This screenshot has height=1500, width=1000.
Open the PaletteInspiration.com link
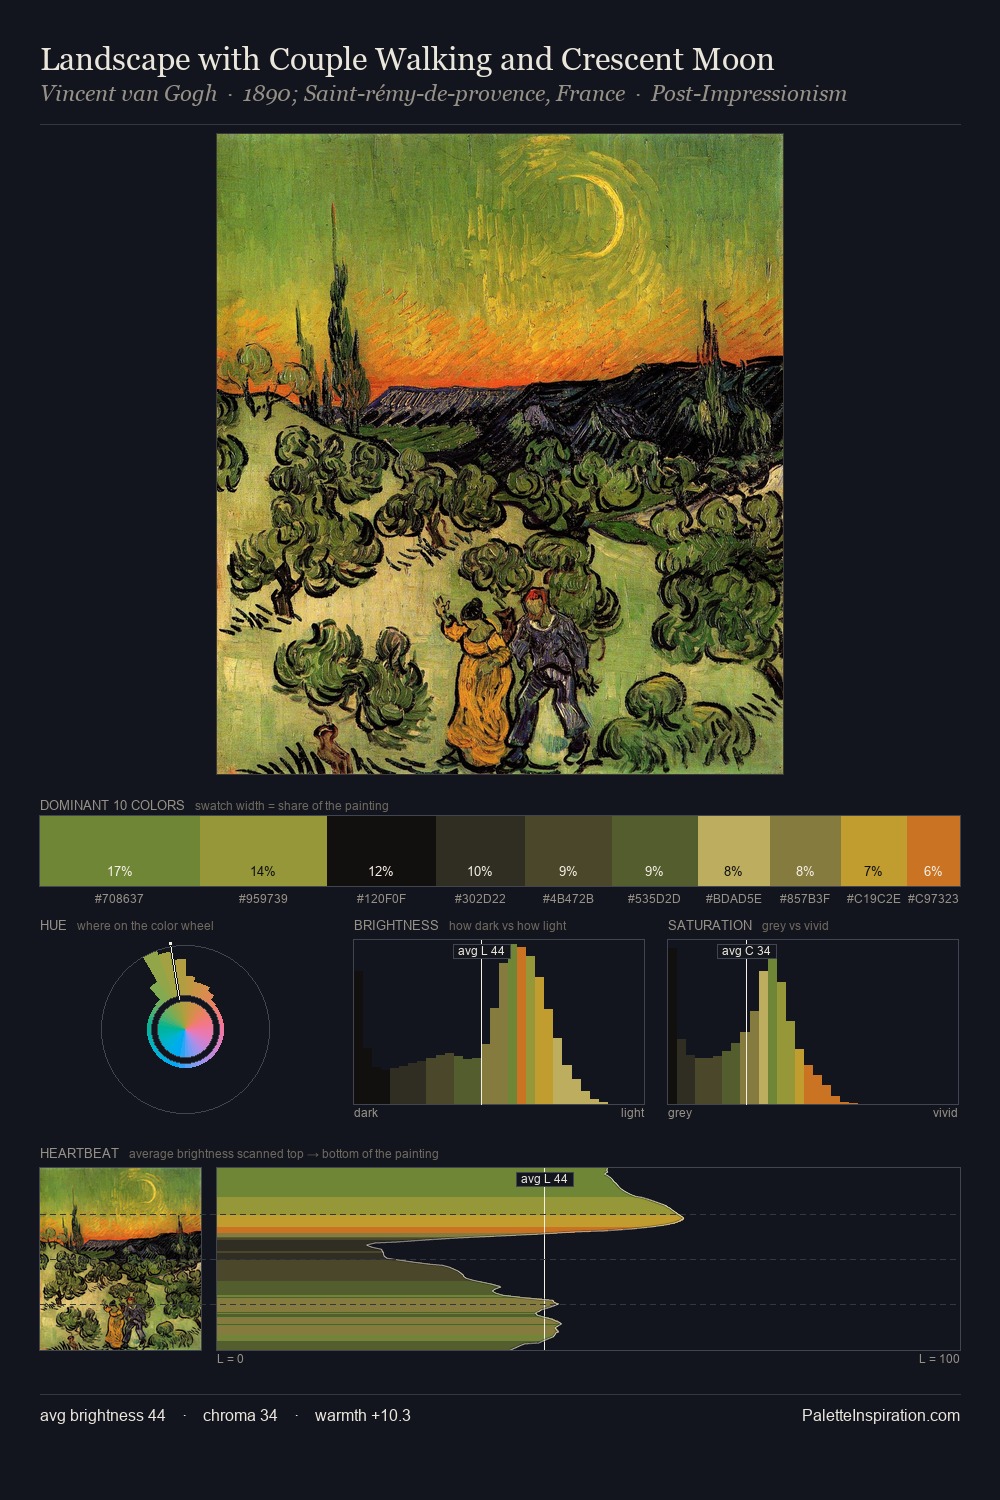[881, 1415]
